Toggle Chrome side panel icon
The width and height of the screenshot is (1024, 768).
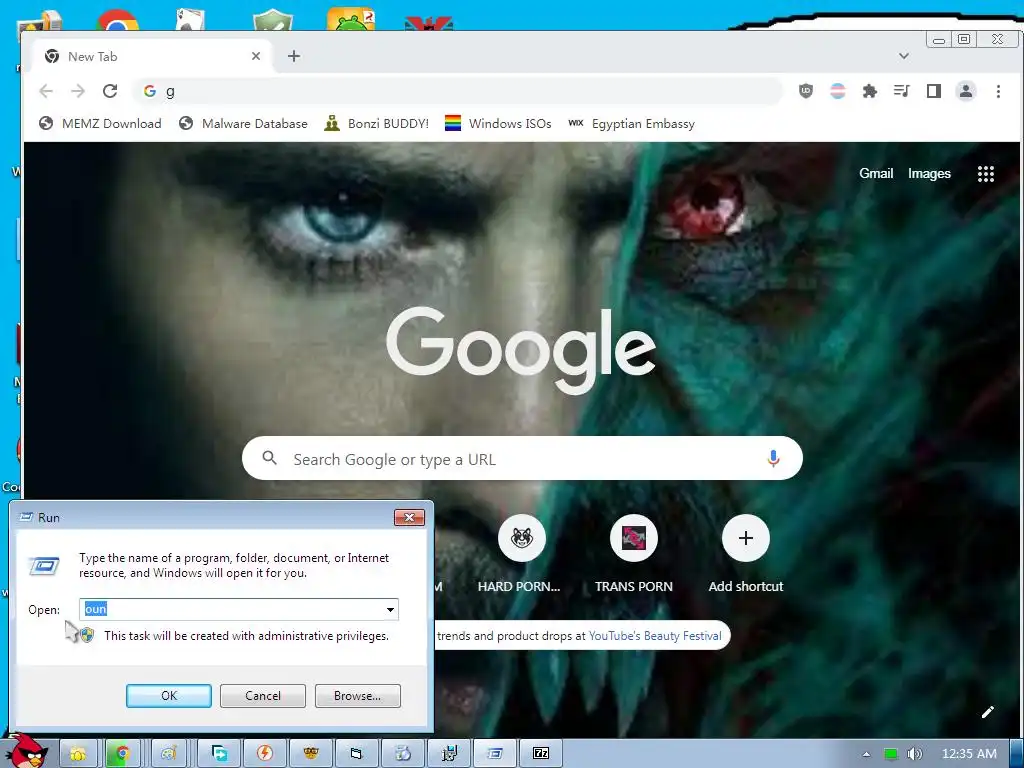click(934, 91)
